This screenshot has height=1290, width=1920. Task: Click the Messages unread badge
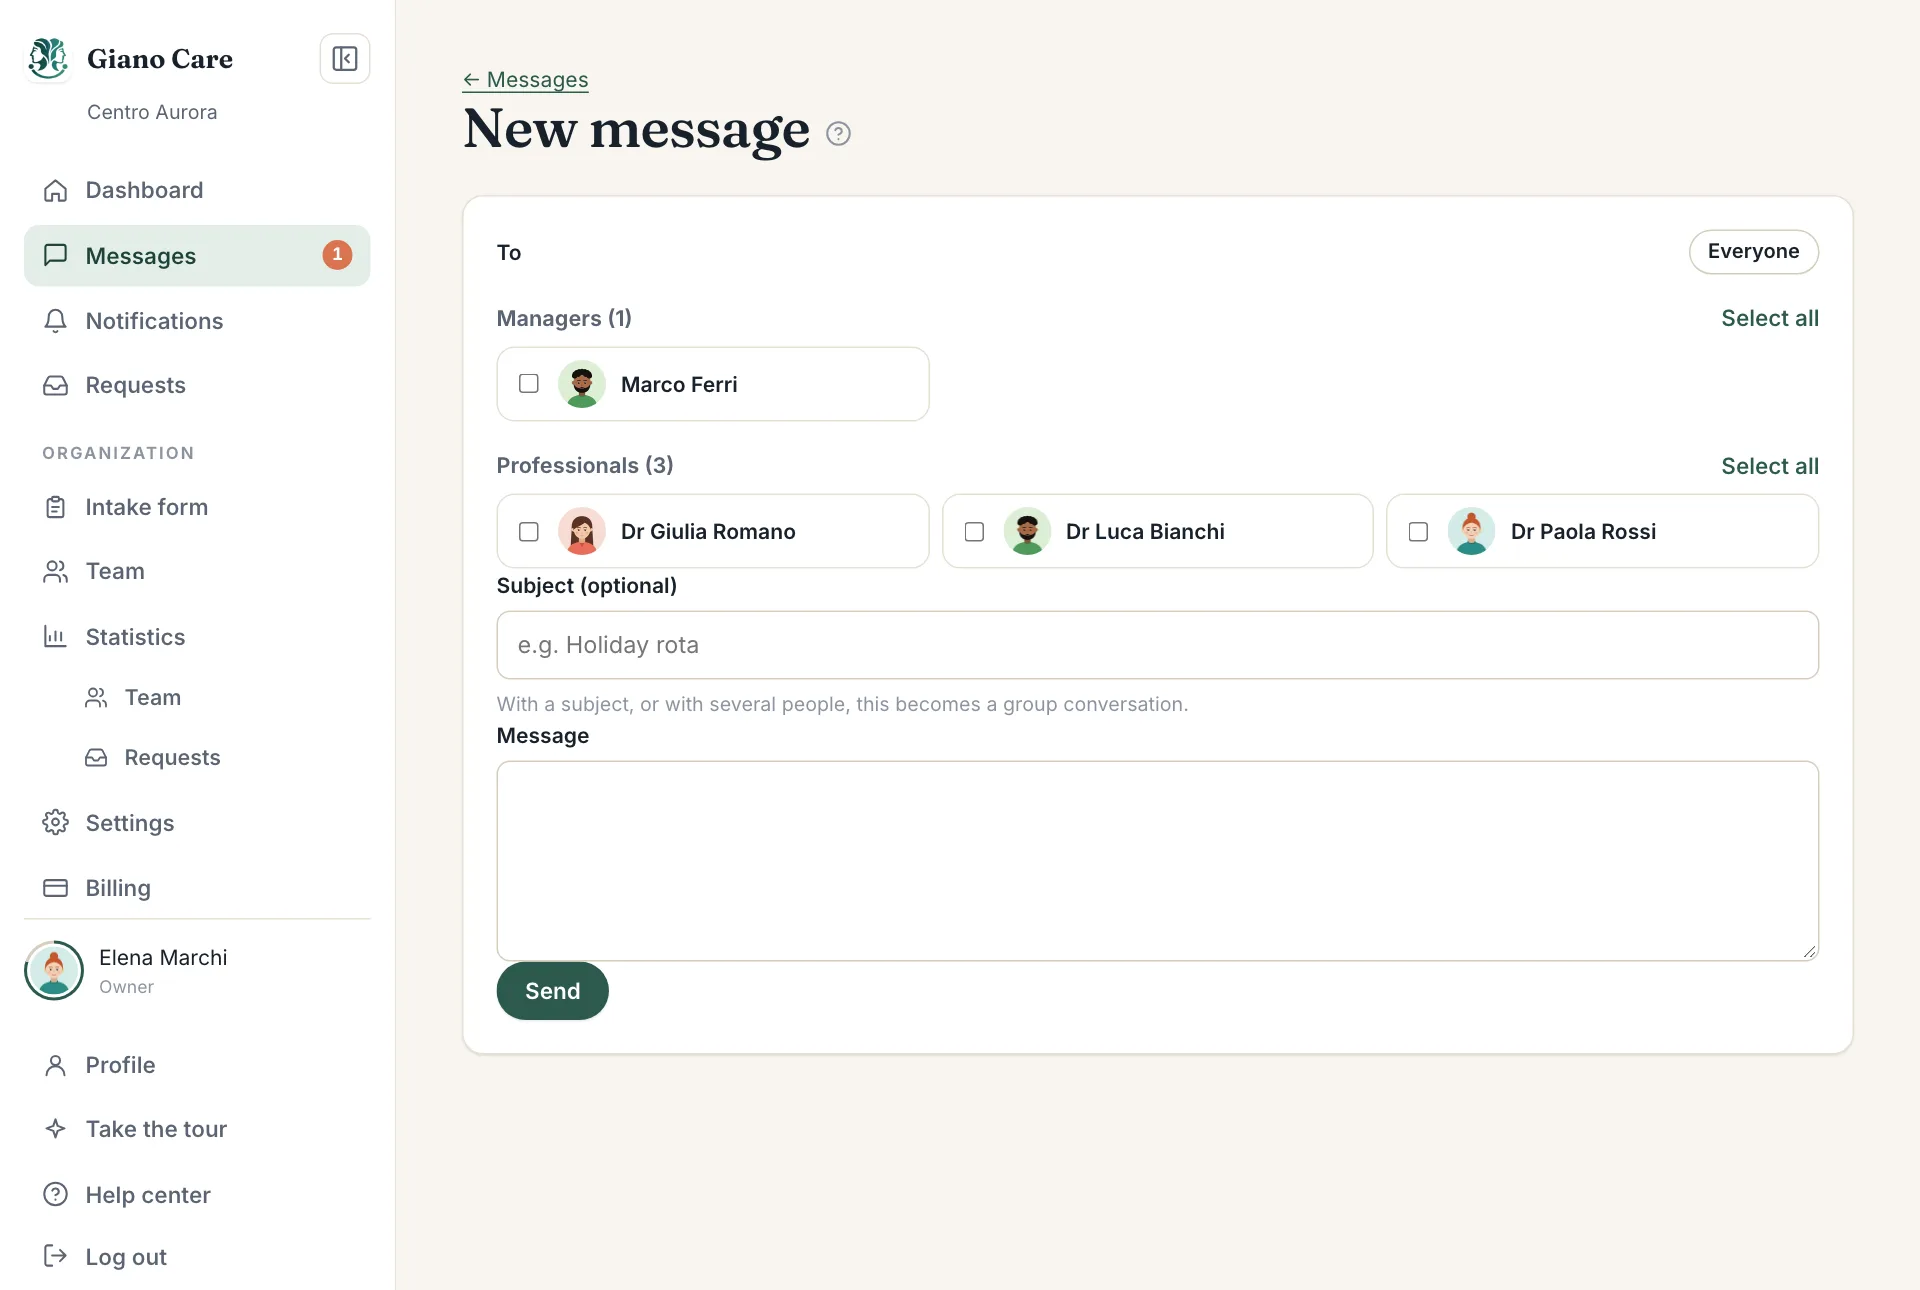point(337,255)
